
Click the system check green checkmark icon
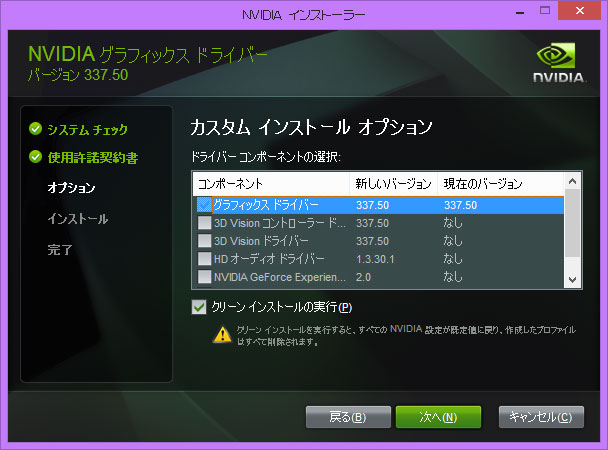[x=35, y=128]
